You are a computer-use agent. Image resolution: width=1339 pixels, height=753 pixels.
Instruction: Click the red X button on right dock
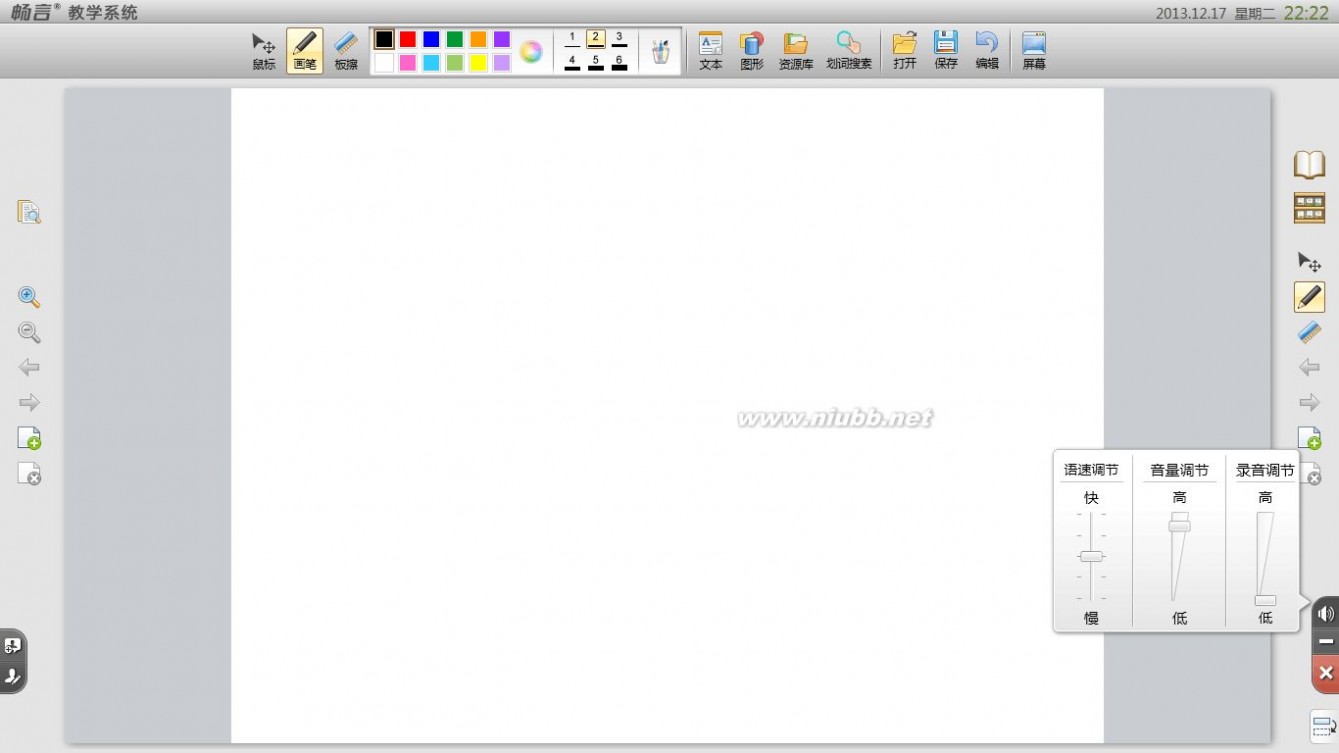pos(1326,673)
